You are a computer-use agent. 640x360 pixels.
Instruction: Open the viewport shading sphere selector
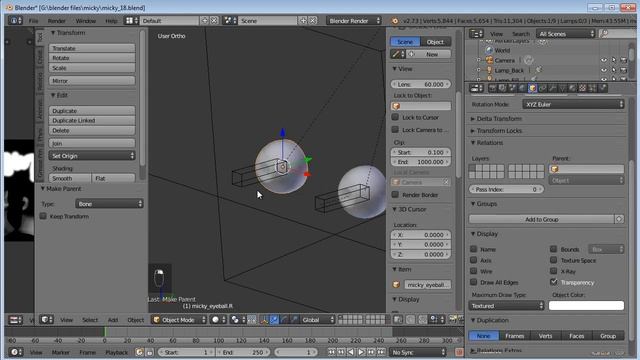[x=218, y=320]
